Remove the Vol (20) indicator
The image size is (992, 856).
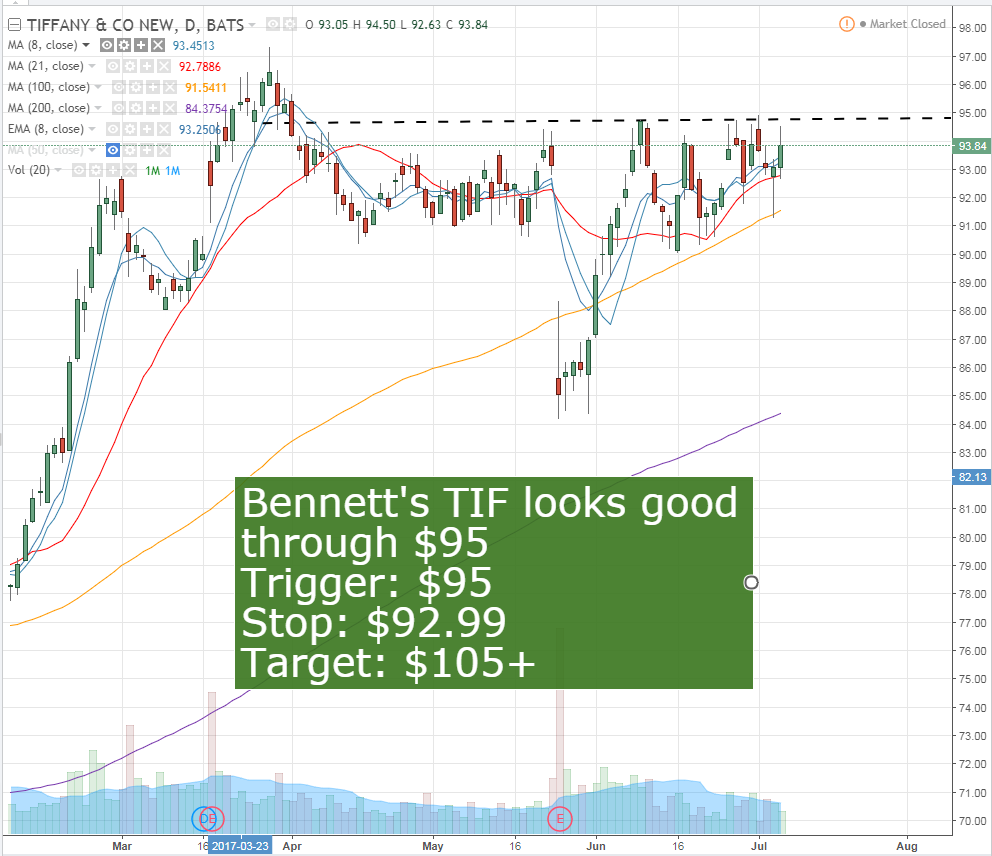130,170
